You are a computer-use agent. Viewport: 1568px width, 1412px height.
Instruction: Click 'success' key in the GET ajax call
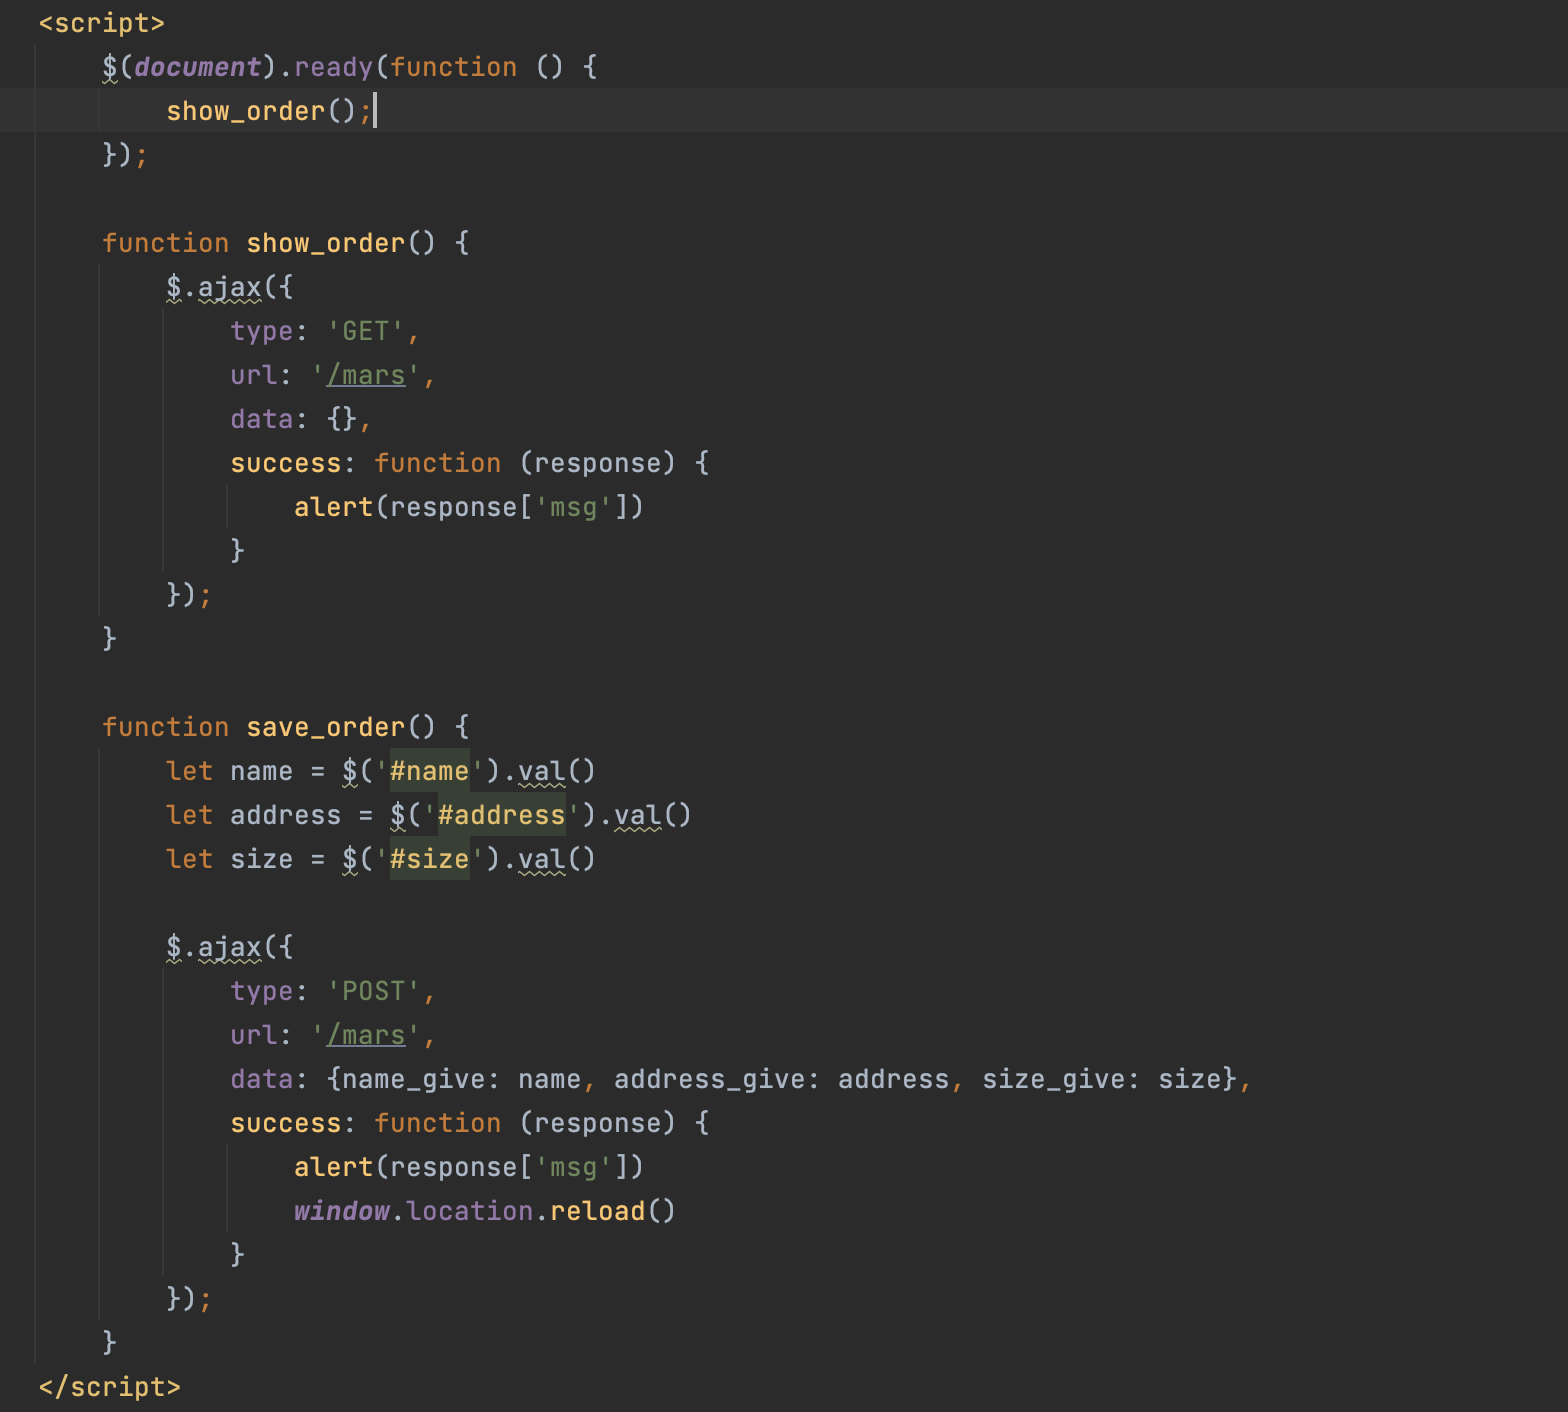point(286,463)
